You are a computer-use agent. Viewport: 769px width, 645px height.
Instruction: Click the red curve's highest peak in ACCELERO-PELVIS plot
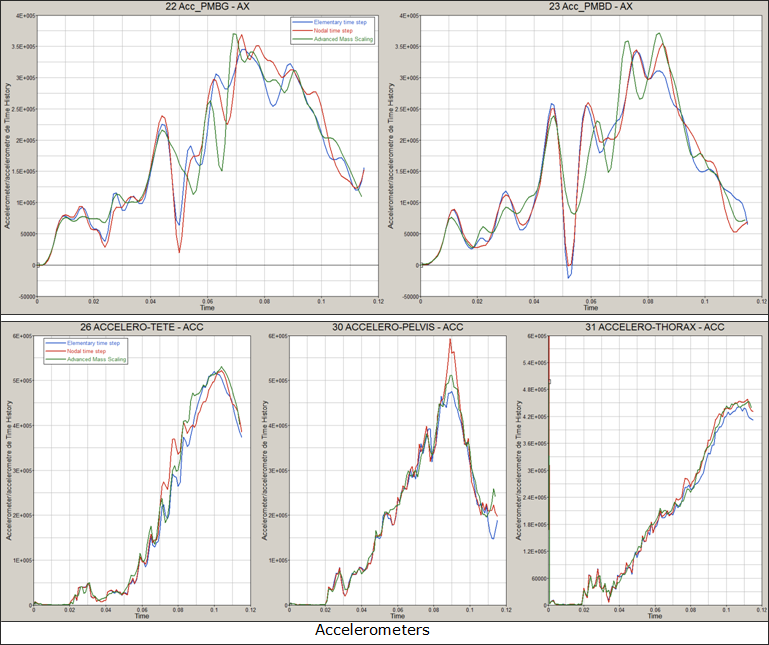(x=450, y=341)
